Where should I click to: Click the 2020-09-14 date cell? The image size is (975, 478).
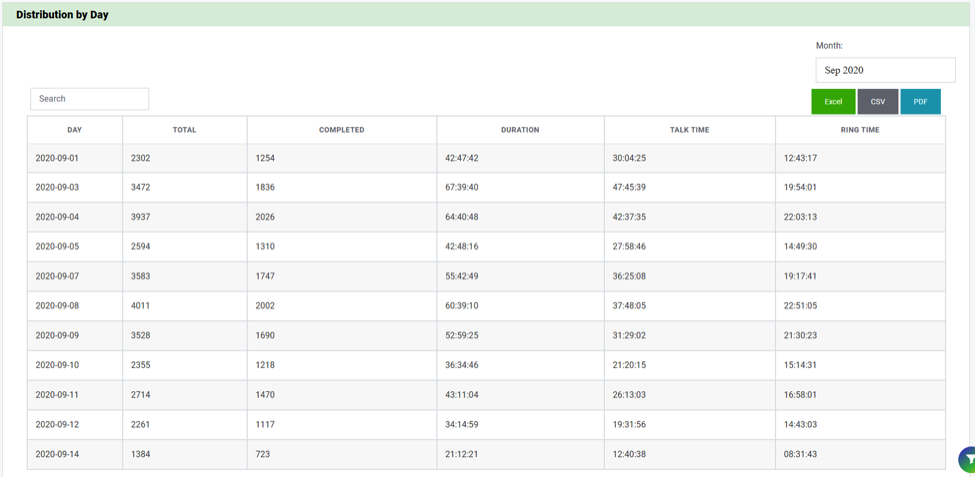pos(57,454)
